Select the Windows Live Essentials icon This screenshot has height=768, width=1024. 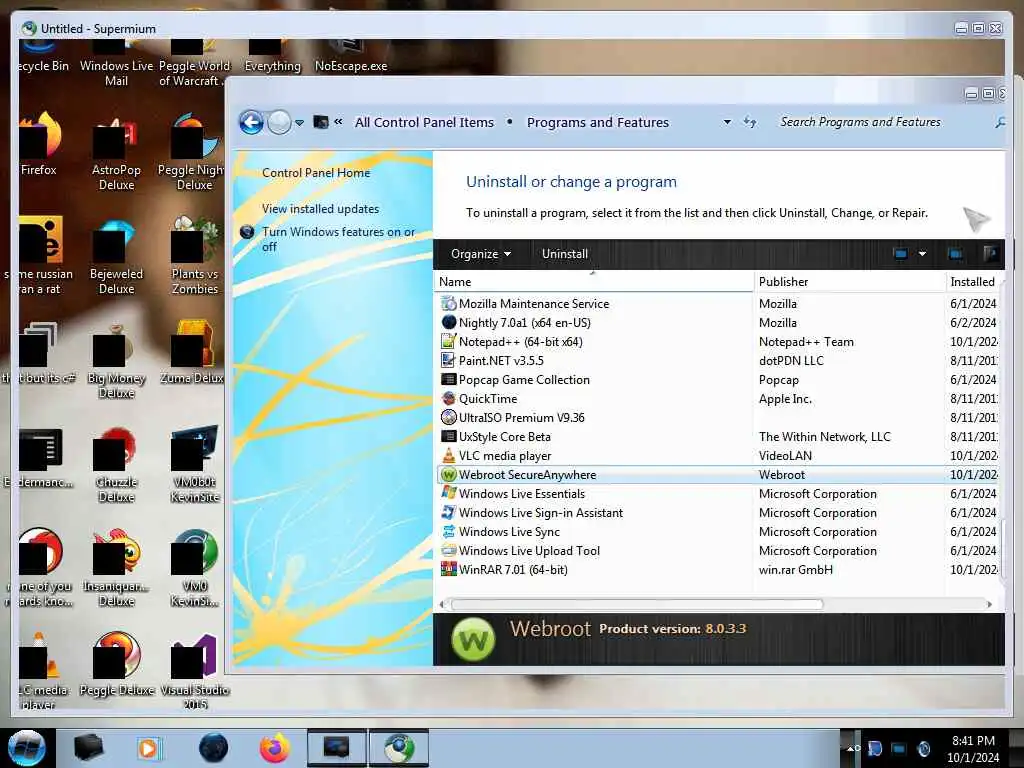pos(449,493)
